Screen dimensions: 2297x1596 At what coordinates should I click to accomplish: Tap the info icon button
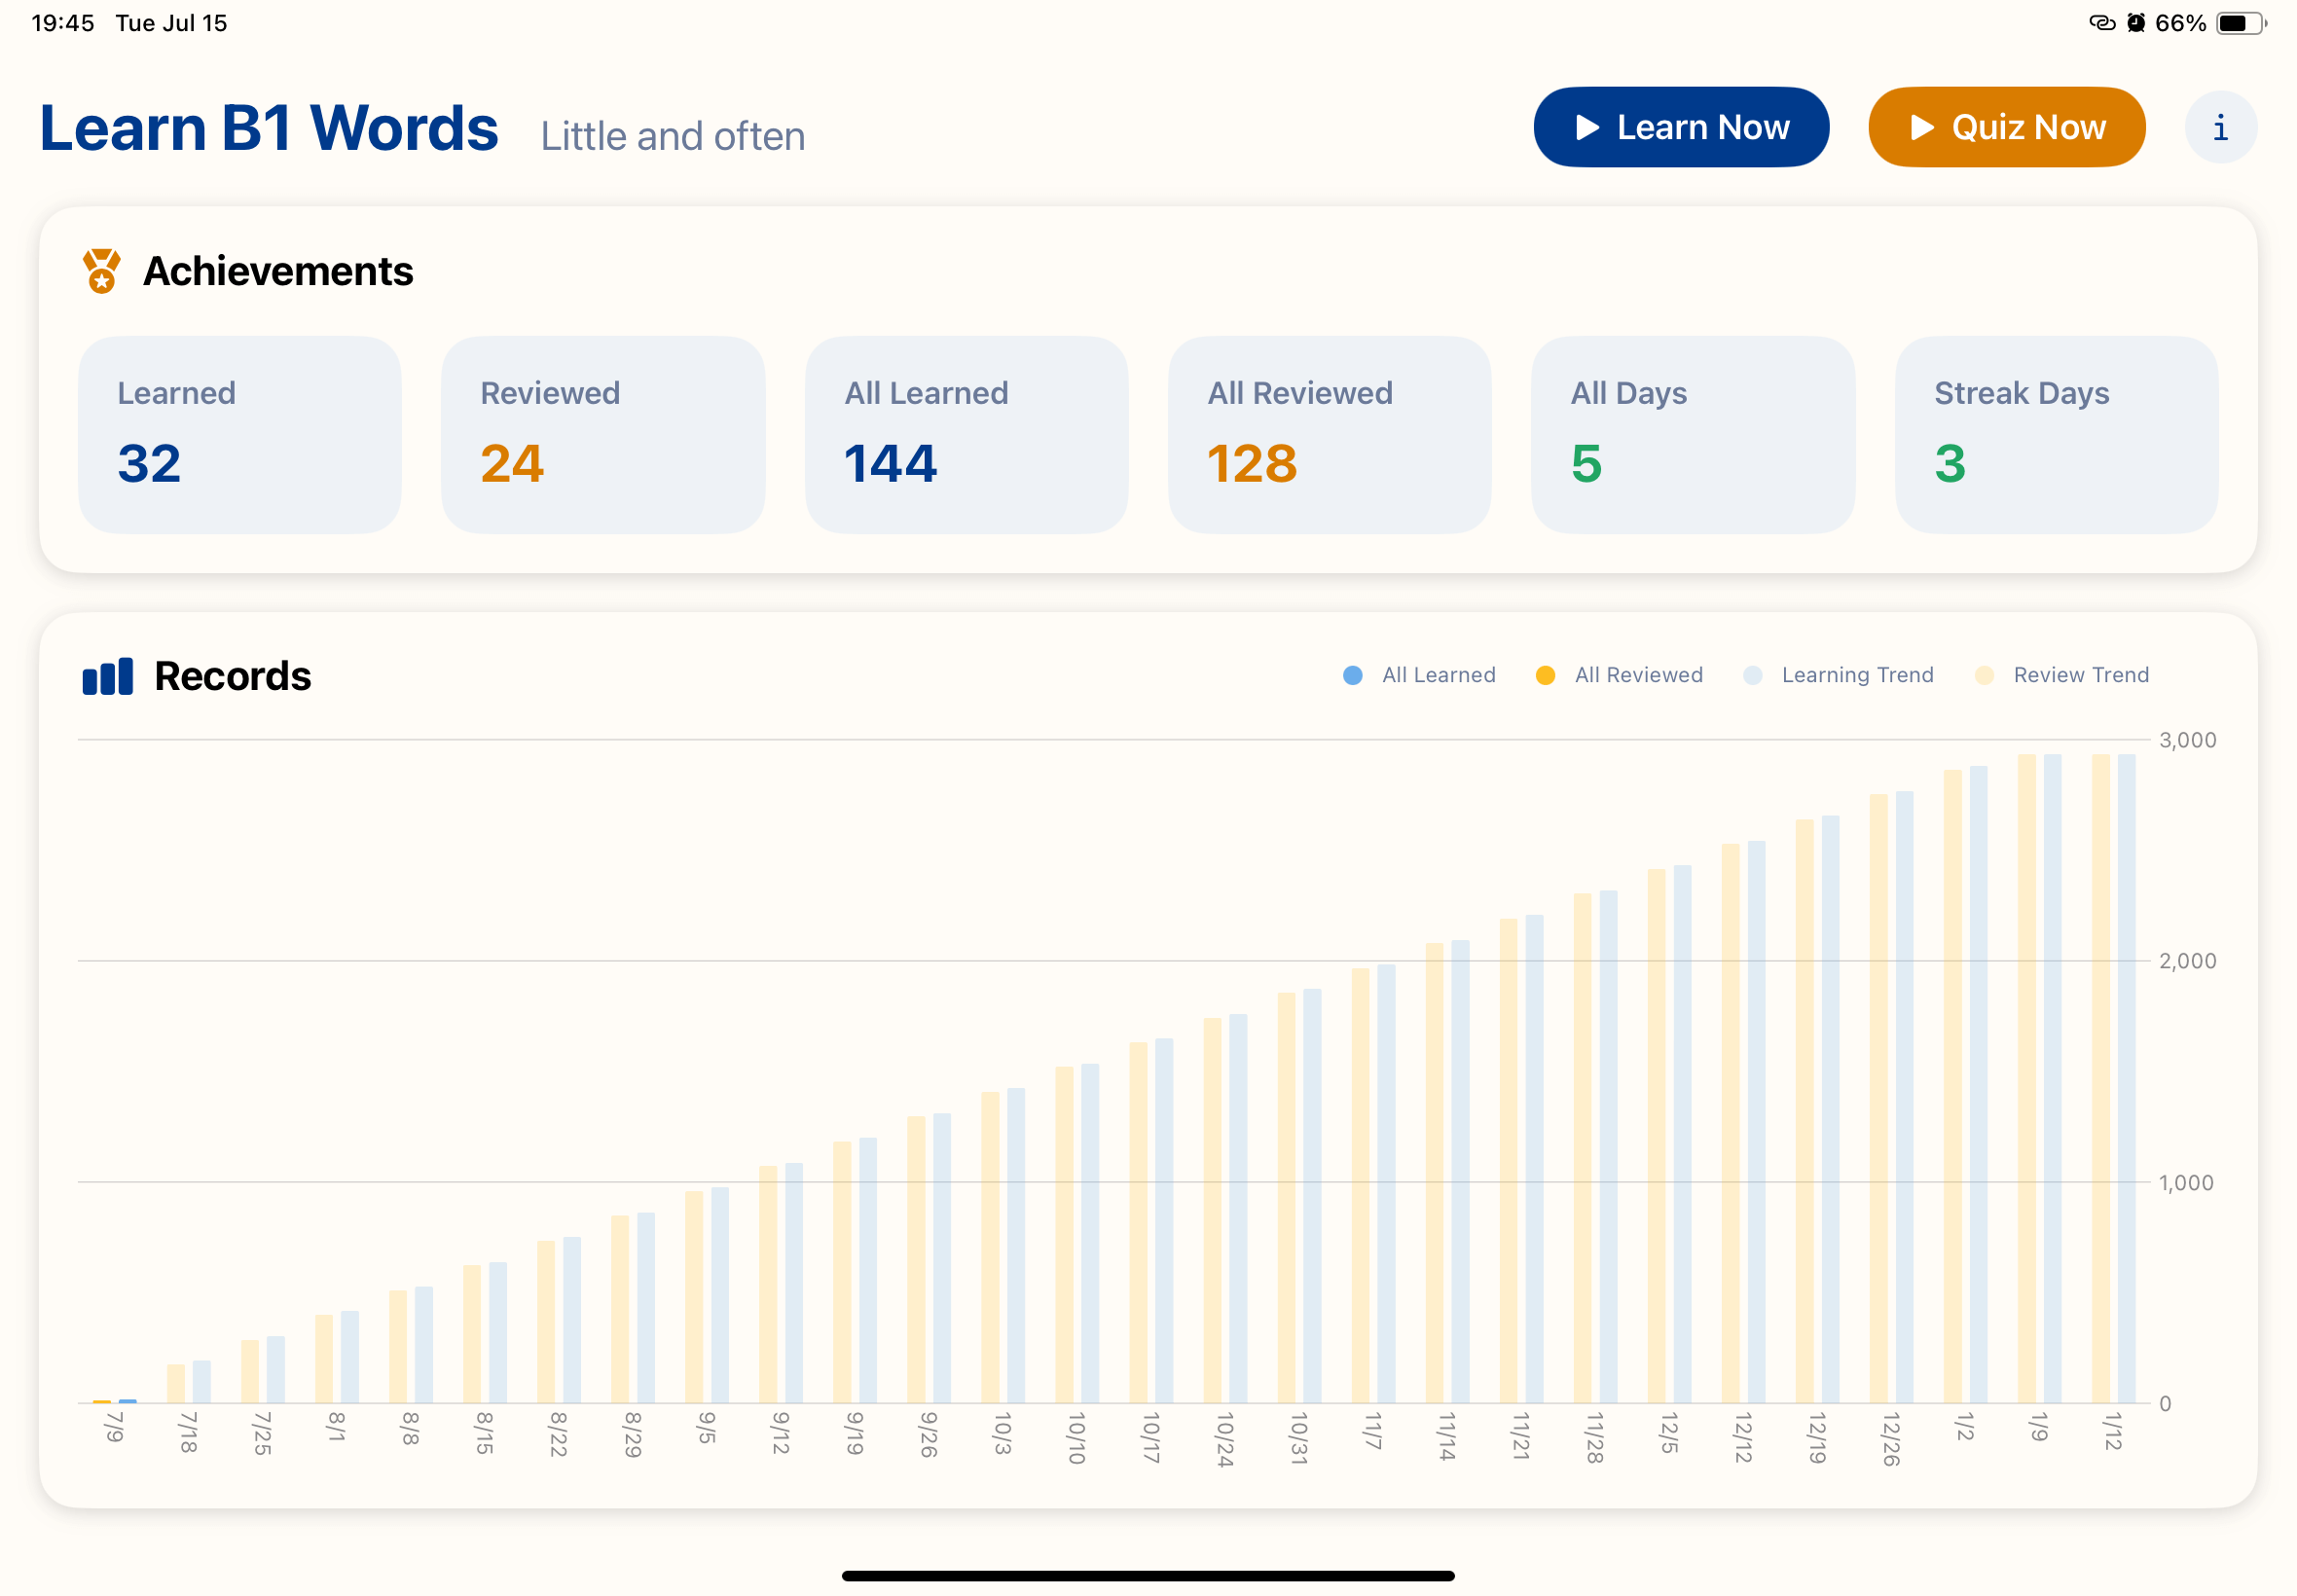[2220, 127]
